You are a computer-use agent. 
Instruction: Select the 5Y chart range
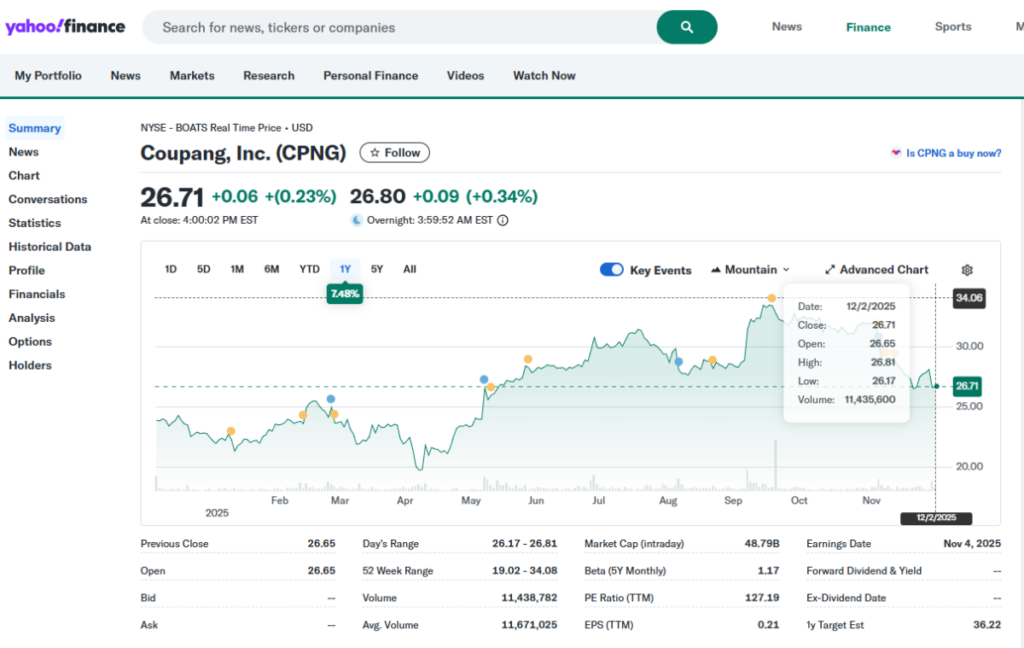pyautogui.click(x=377, y=269)
